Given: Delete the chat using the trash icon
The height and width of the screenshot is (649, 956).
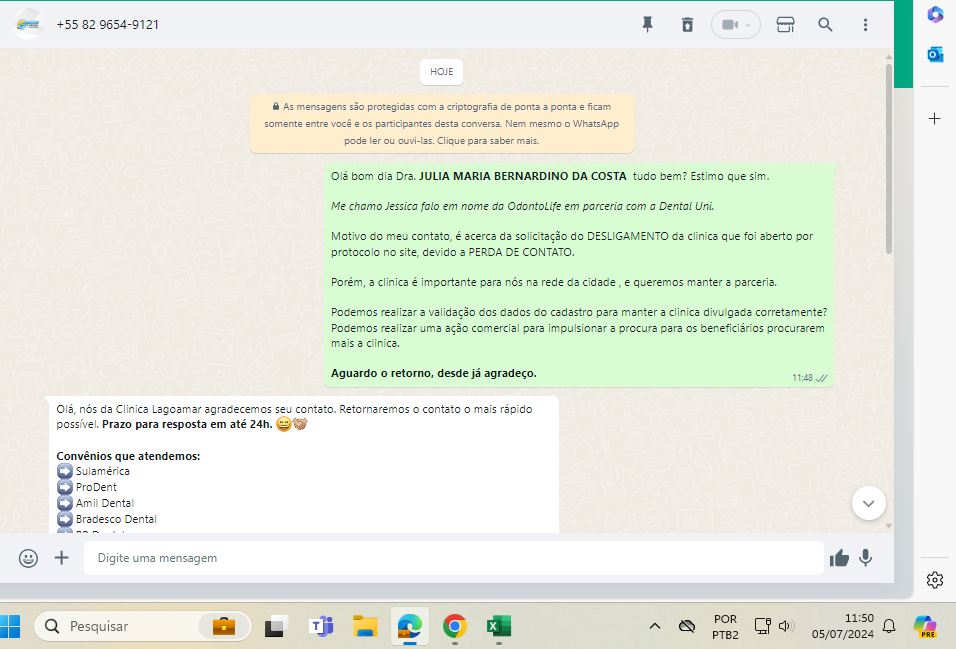Looking at the screenshot, I should 687,24.
